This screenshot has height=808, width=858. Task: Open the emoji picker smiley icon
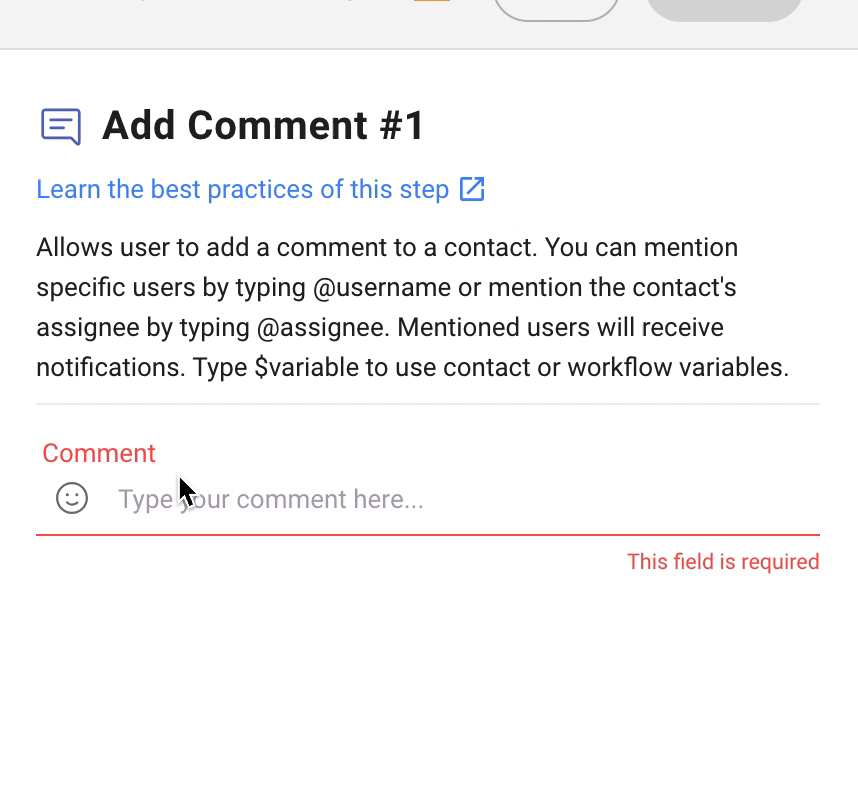72,498
